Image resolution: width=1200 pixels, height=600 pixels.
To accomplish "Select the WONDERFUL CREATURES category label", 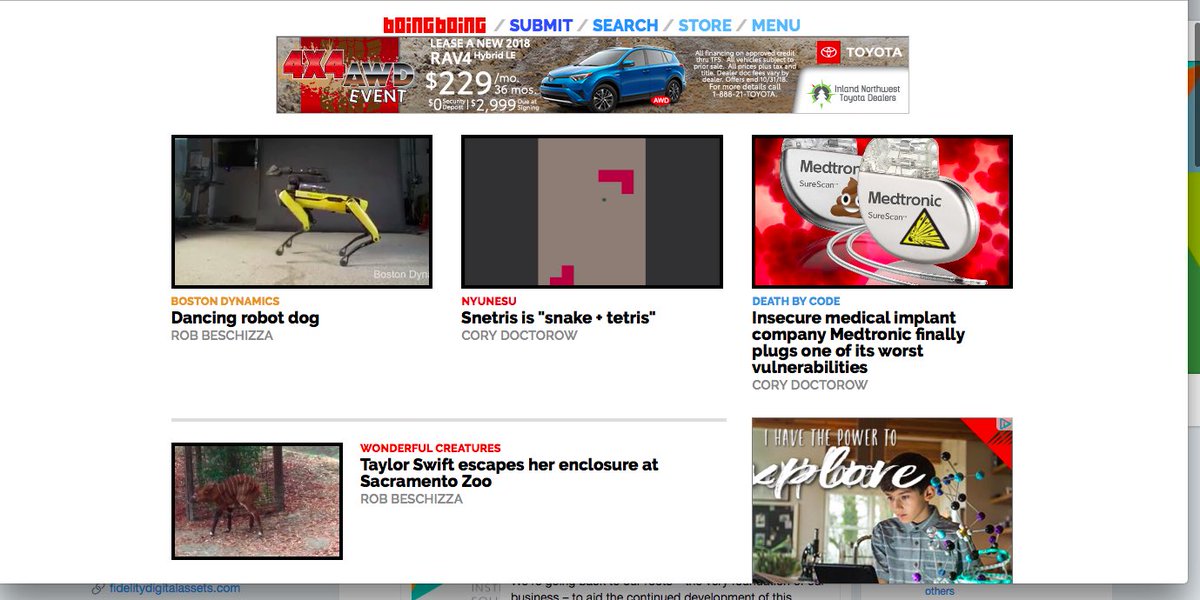I will click(x=430, y=448).
